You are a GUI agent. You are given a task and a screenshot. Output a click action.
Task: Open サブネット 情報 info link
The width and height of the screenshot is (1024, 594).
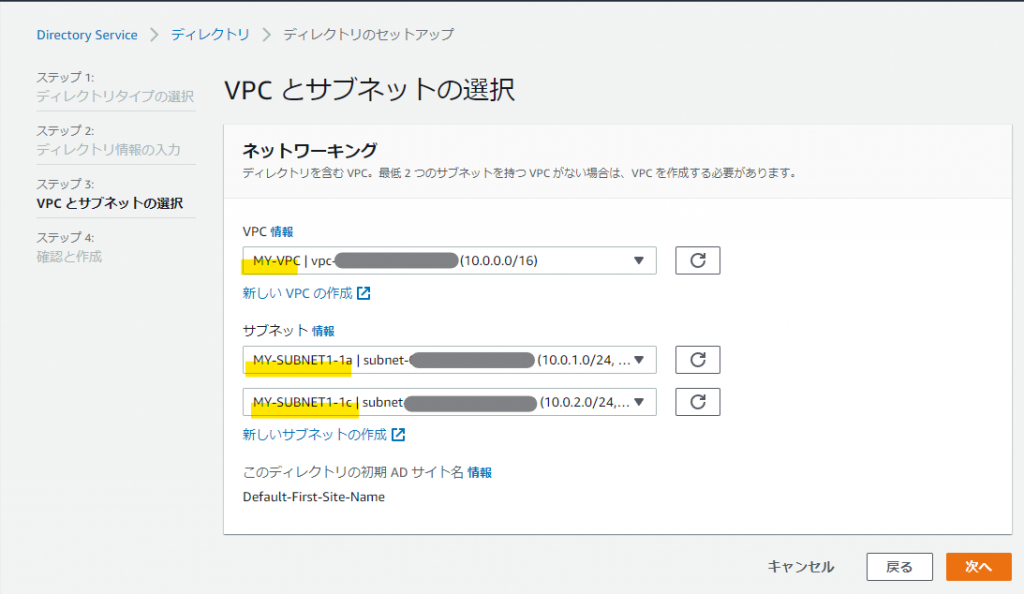[x=323, y=330]
